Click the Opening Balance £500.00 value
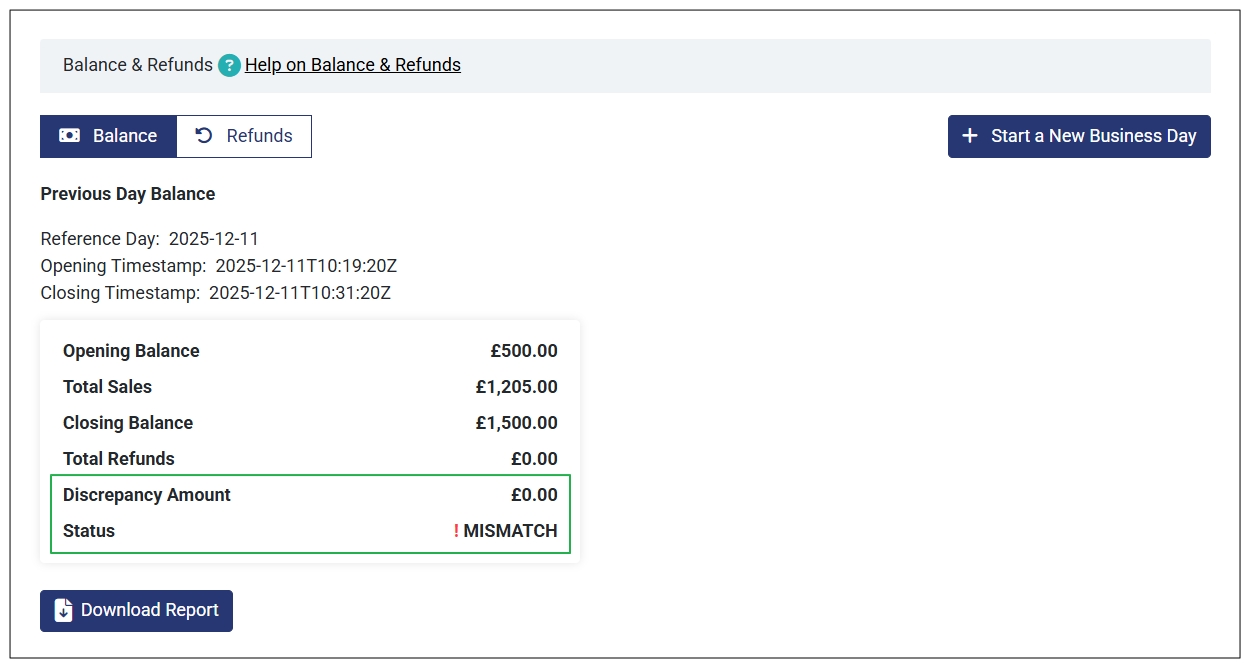This screenshot has height=670, width=1252. tap(523, 351)
